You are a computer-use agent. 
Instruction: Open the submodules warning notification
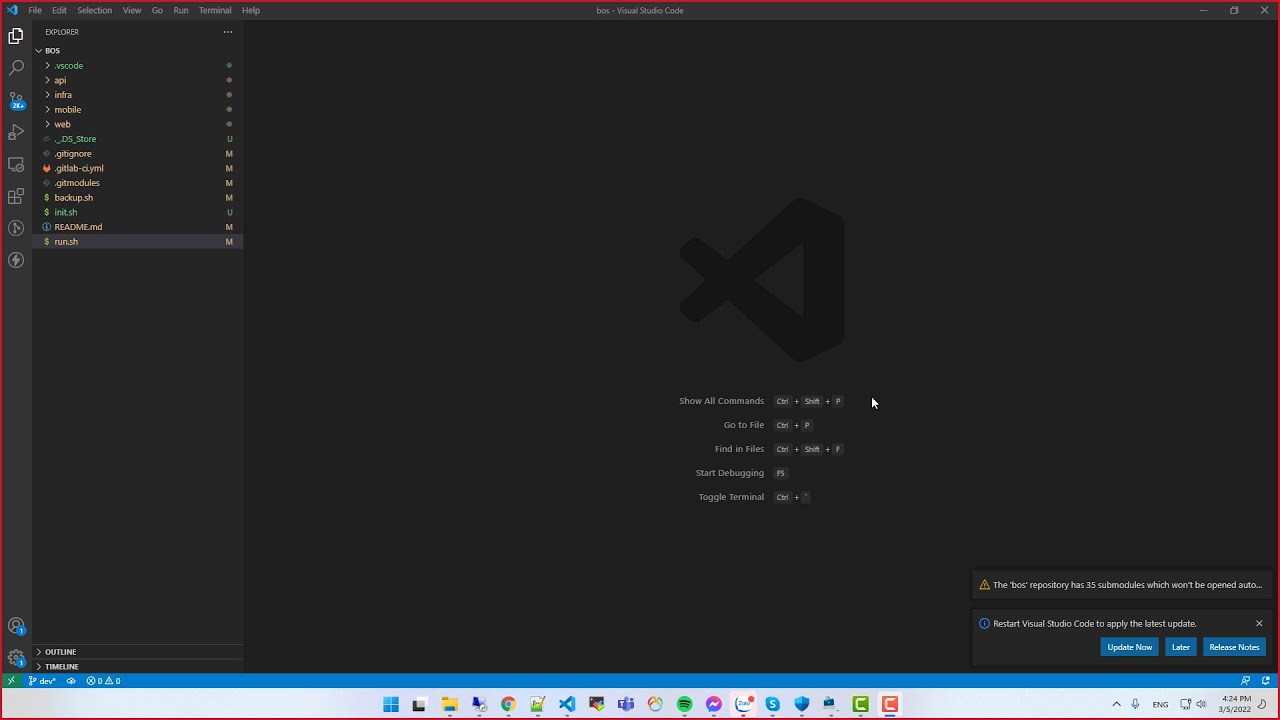pyautogui.click(x=1120, y=585)
